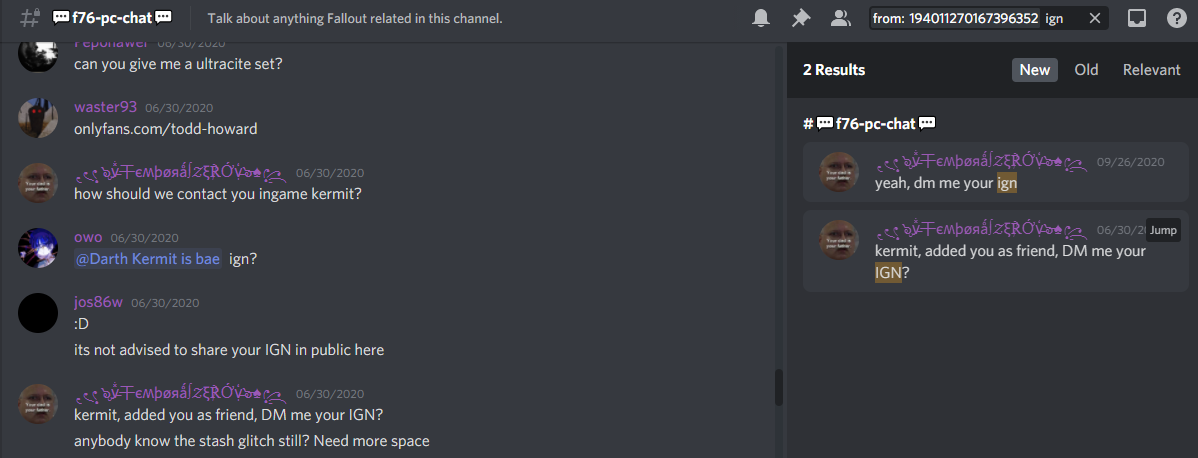Screen dimensions: 1198x458
Task: Open help question mark icon
Action: [x=1177, y=18]
